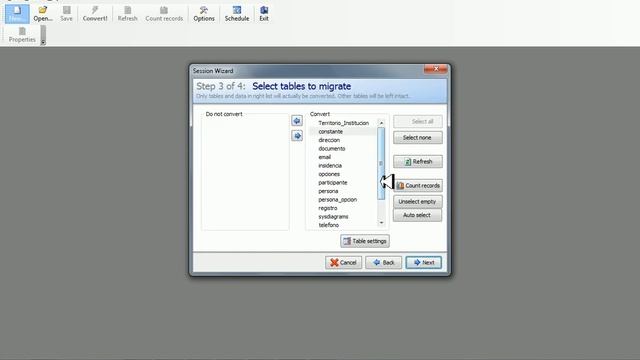This screenshot has width=640, height=360.
Task: Click the Refresh toolbar icon
Action: [x=127, y=13]
